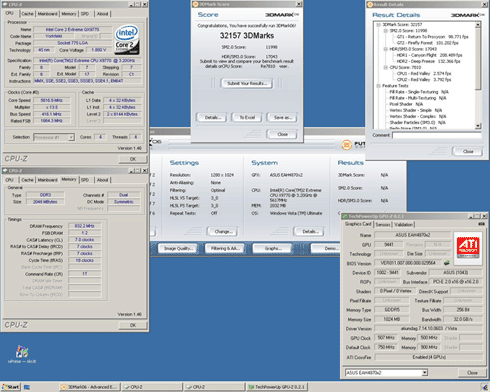The image size is (490, 392).
Task: Select 'GT2 - Firefly Forest' result row
Action: [427, 43]
